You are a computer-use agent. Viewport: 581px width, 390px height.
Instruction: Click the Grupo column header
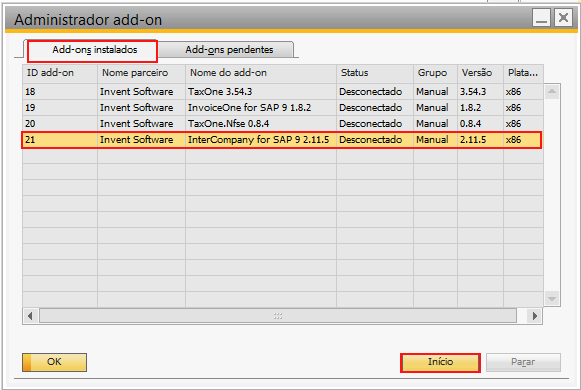coord(435,73)
